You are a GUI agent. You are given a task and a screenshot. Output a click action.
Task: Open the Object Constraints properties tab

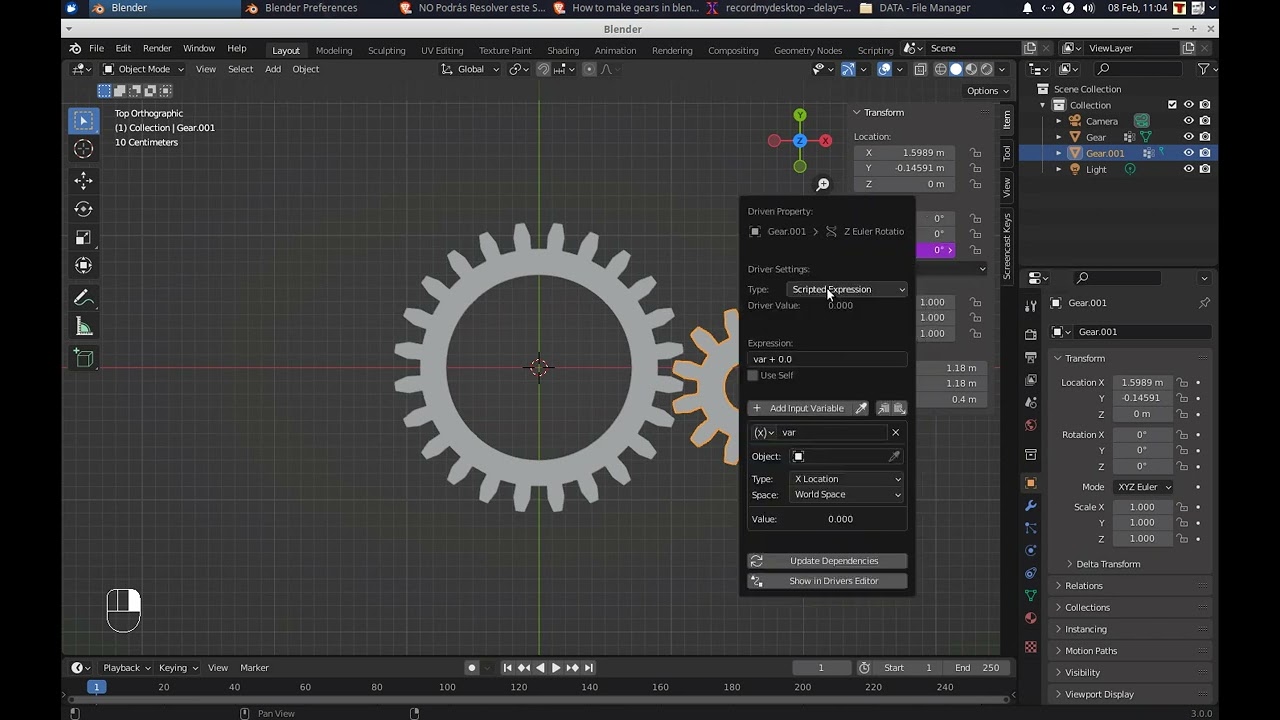click(x=1031, y=573)
